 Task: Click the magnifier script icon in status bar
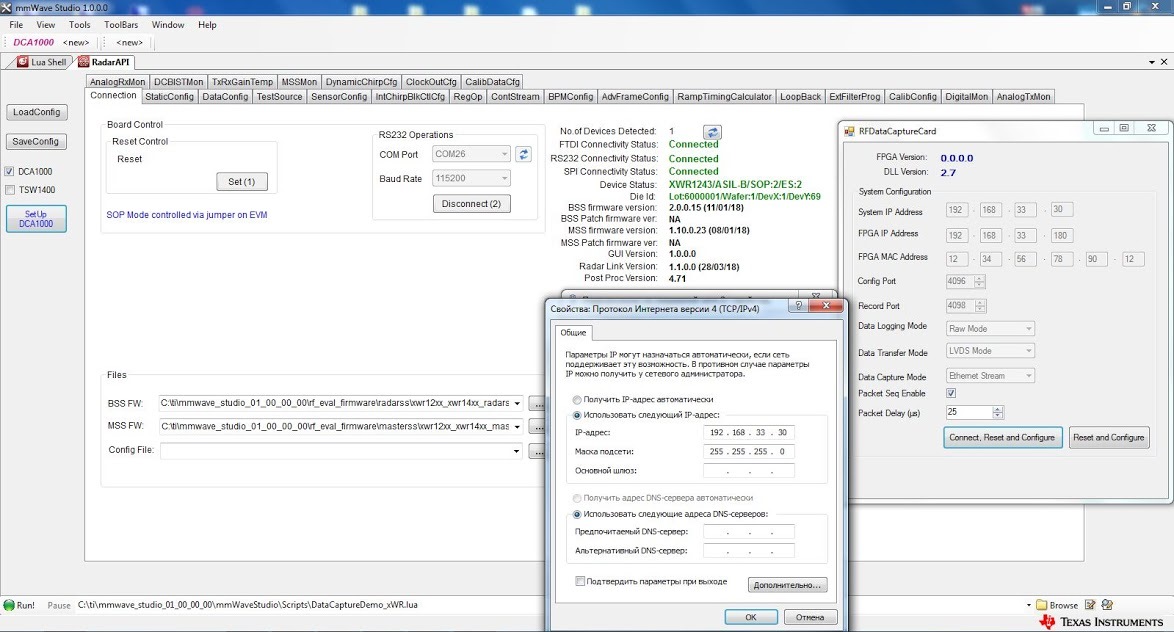point(1107,605)
